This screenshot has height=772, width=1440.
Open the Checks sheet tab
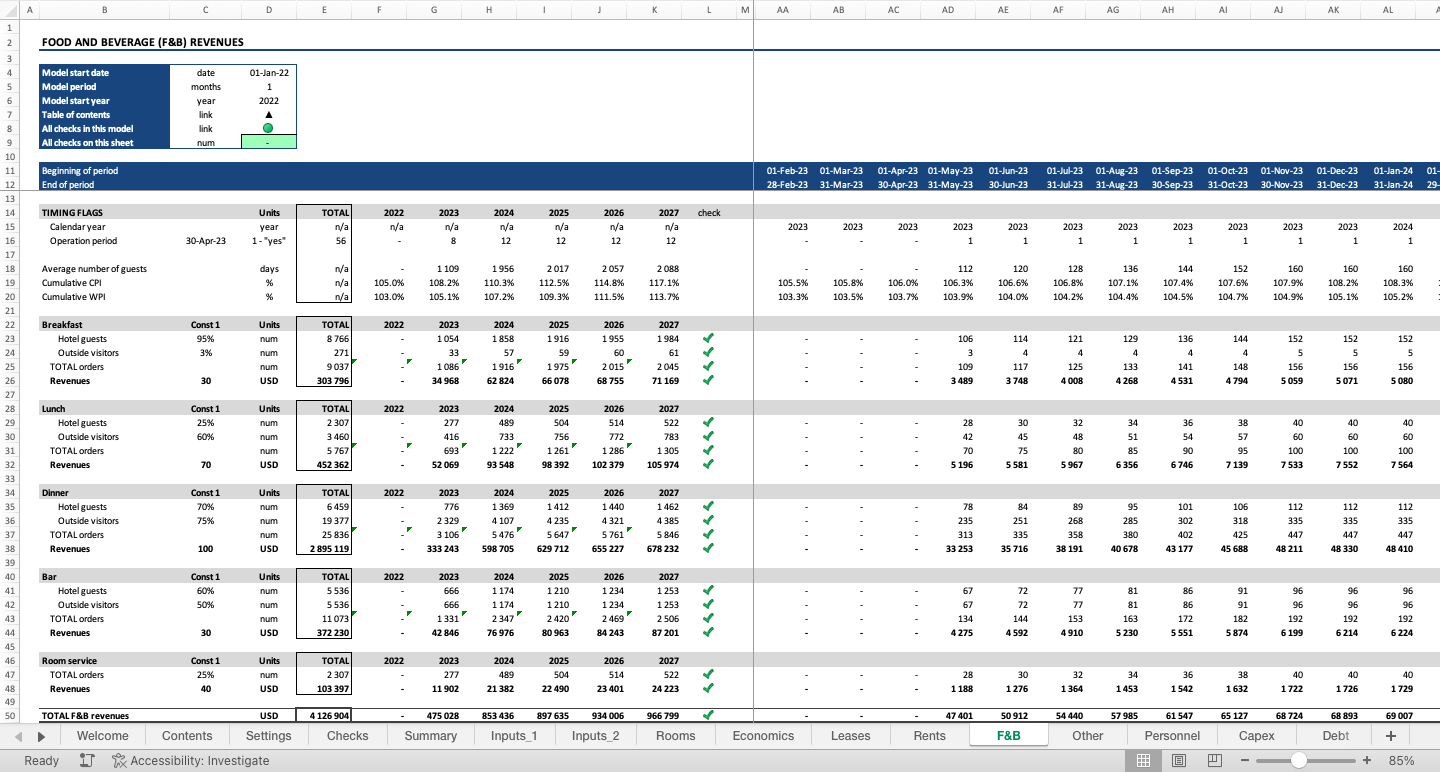(346, 735)
